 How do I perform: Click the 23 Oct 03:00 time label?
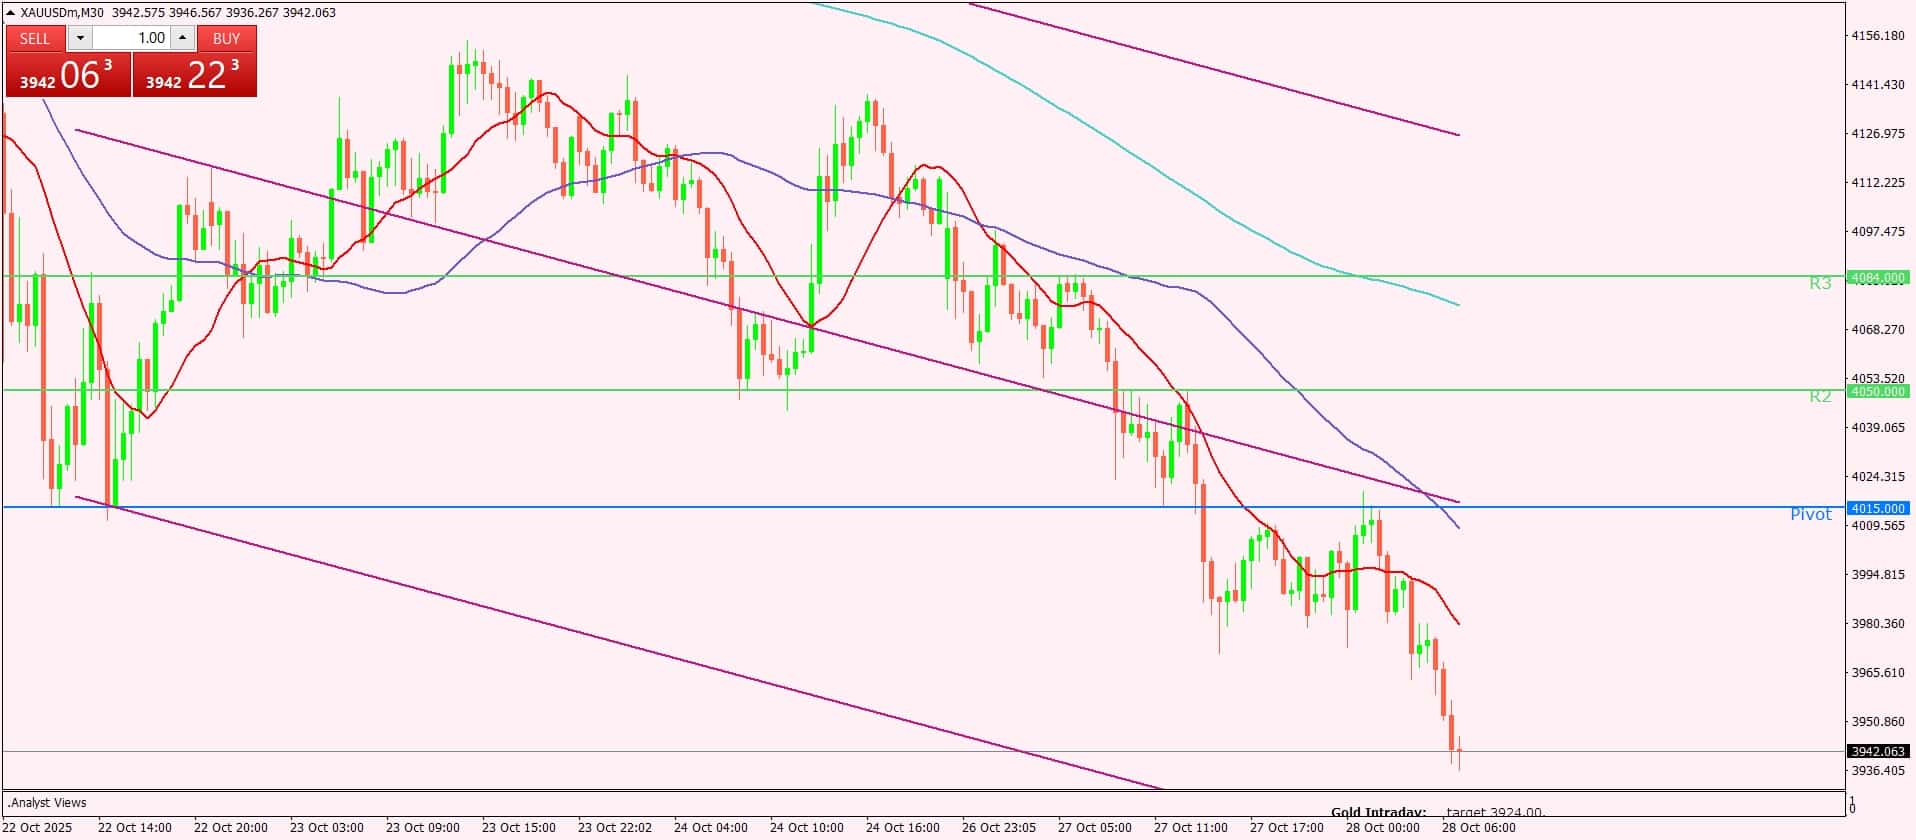327,828
